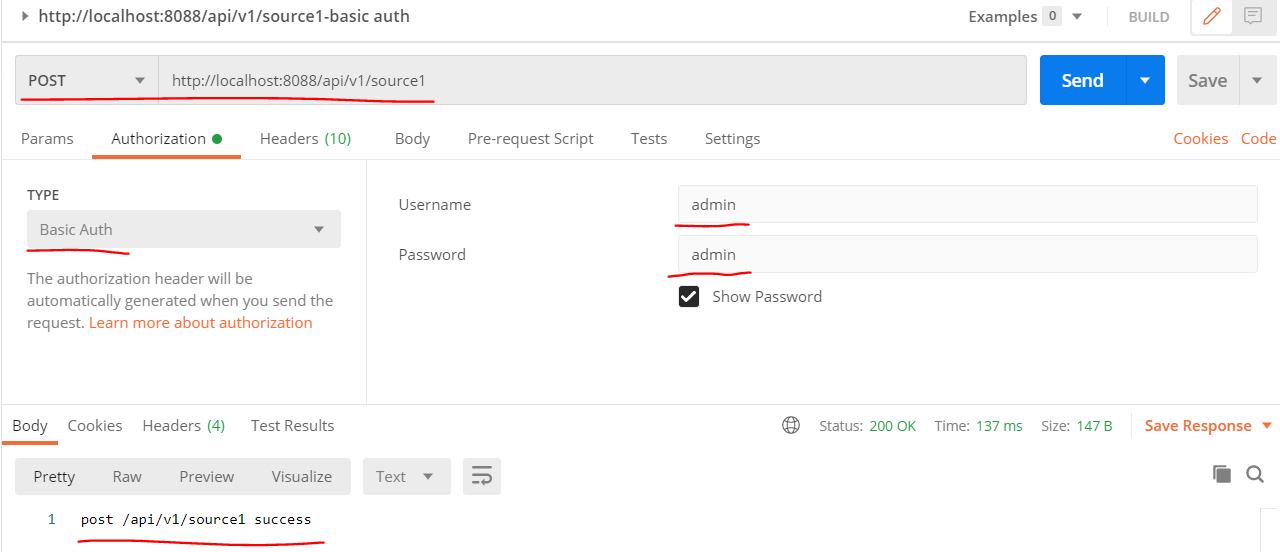Click the wrap lines icon
This screenshot has width=1280, height=552.
482,476
